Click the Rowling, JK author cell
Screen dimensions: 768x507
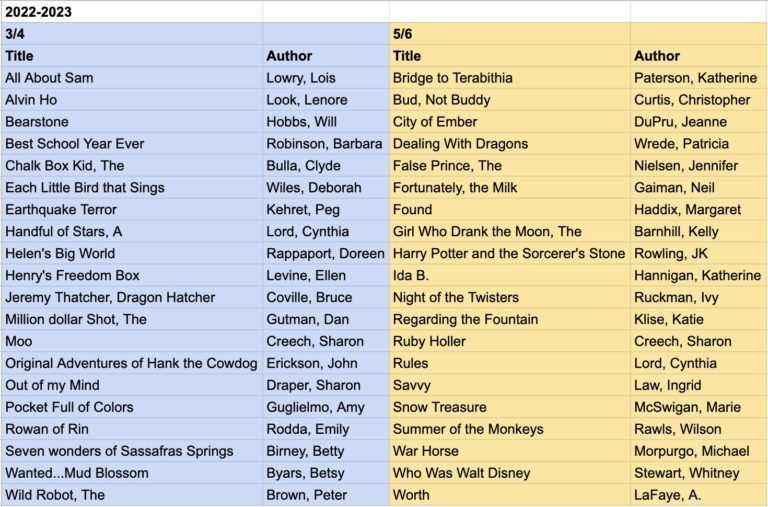[x=699, y=253]
